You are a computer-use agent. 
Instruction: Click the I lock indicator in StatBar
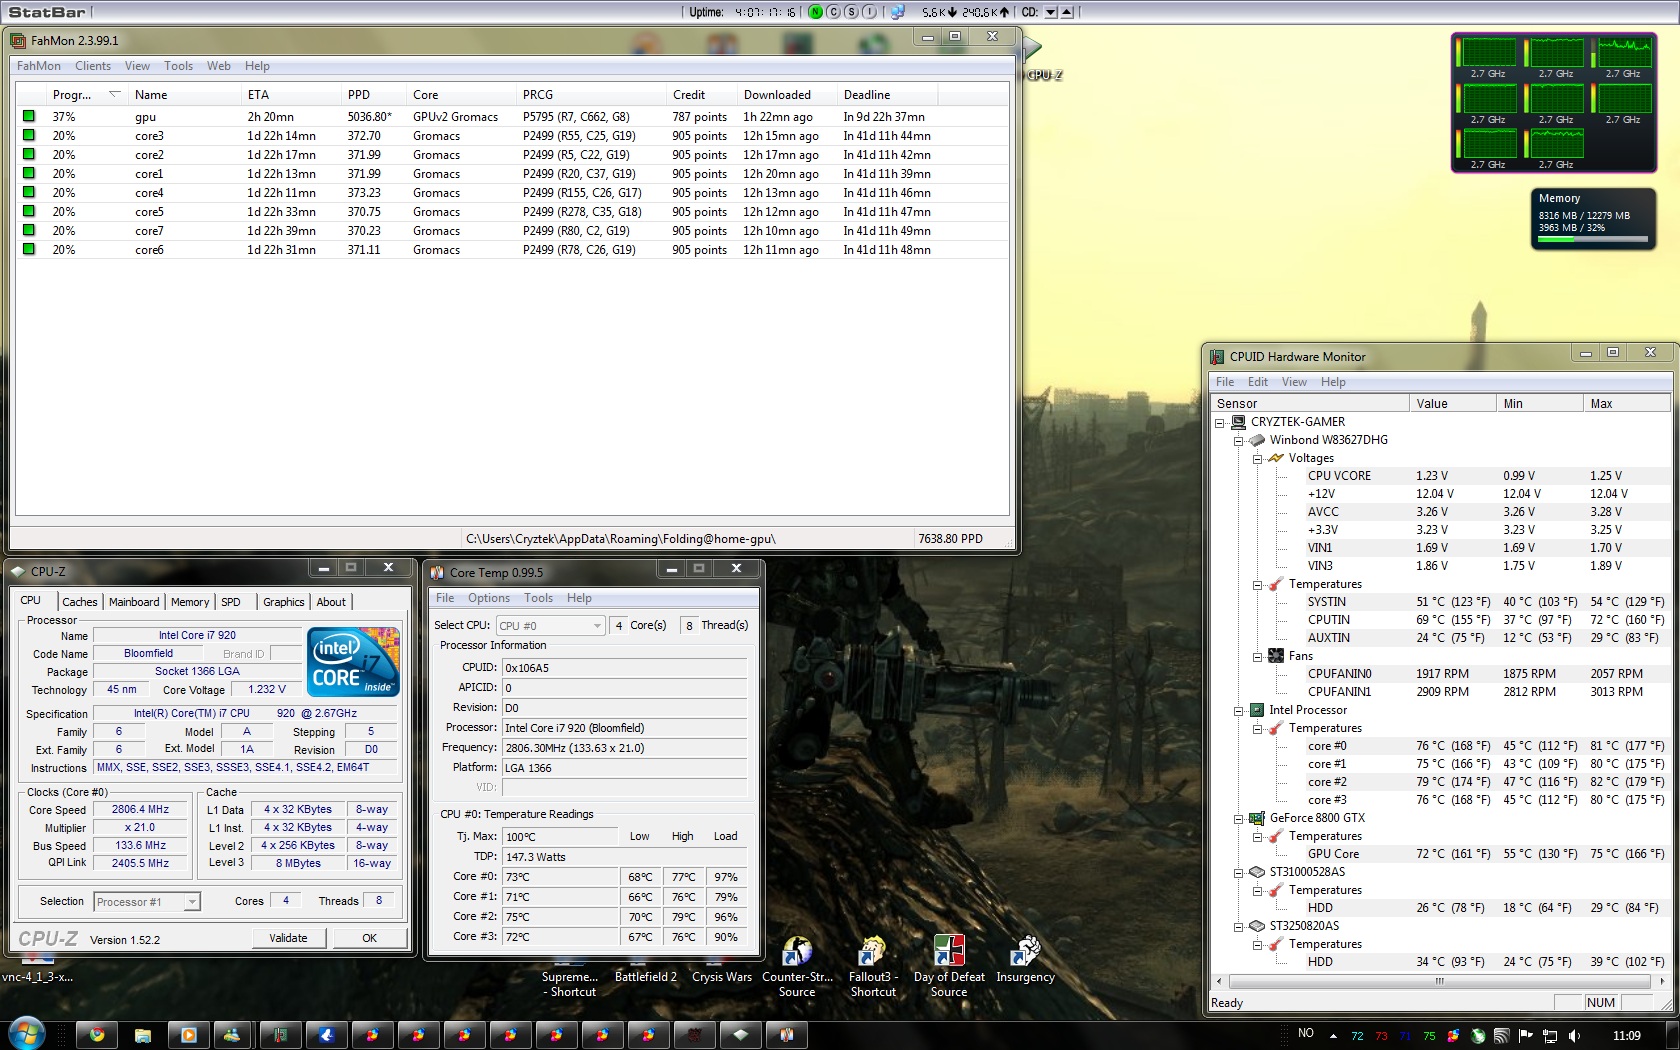click(870, 12)
